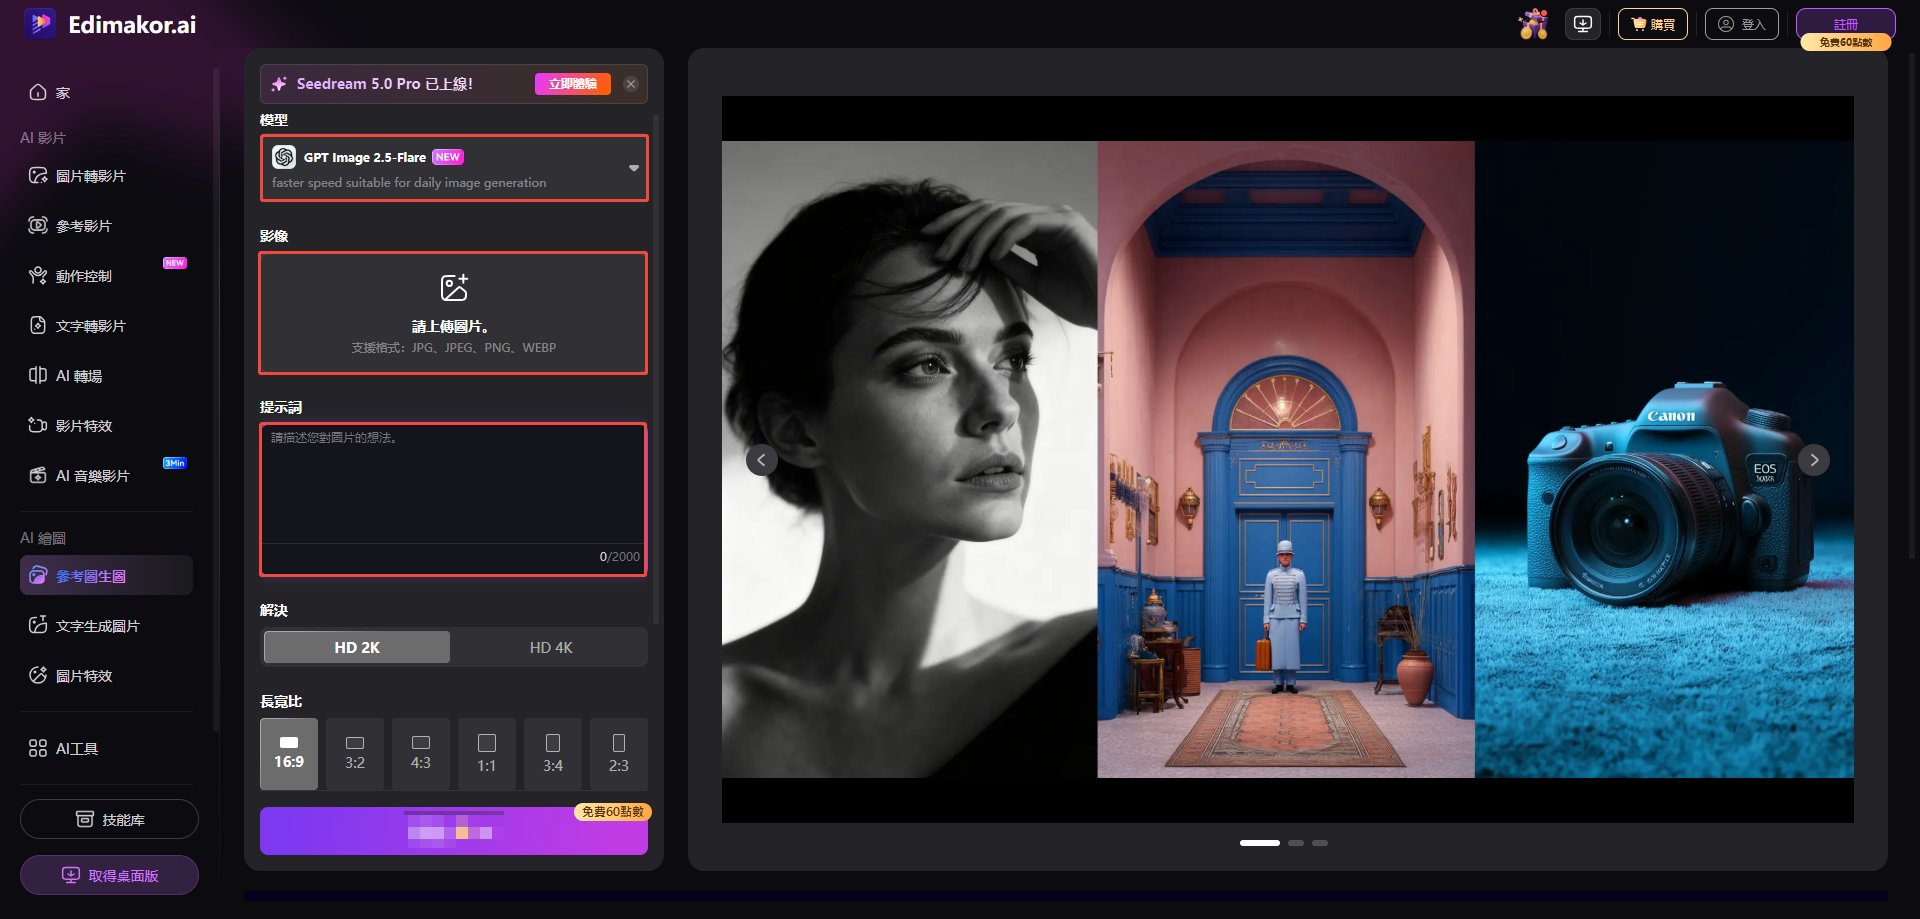1920x919 pixels.
Task: Go to third carousel slide indicator
Action: (x=1320, y=843)
